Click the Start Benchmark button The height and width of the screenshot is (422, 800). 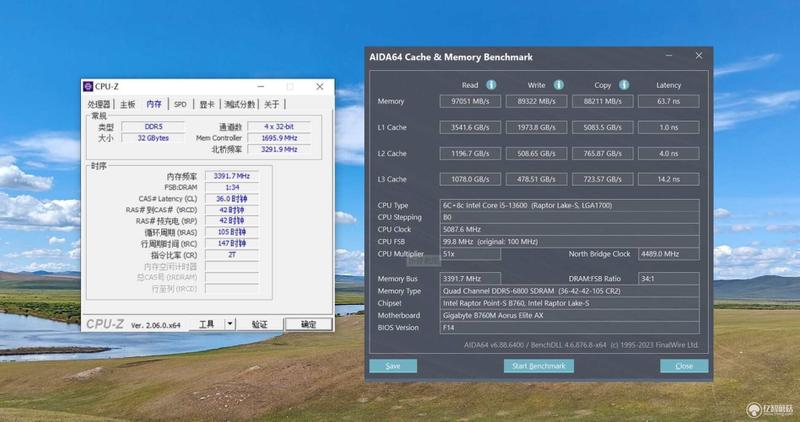(539, 366)
